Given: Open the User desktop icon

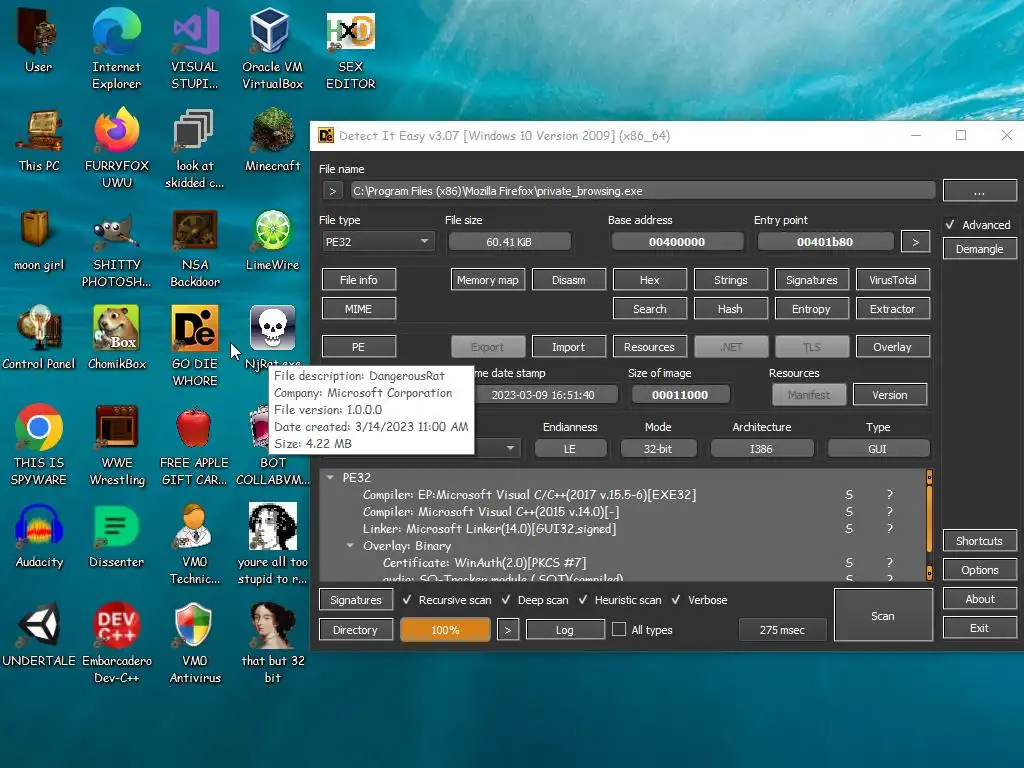Looking at the screenshot, I should coord(39,40).
